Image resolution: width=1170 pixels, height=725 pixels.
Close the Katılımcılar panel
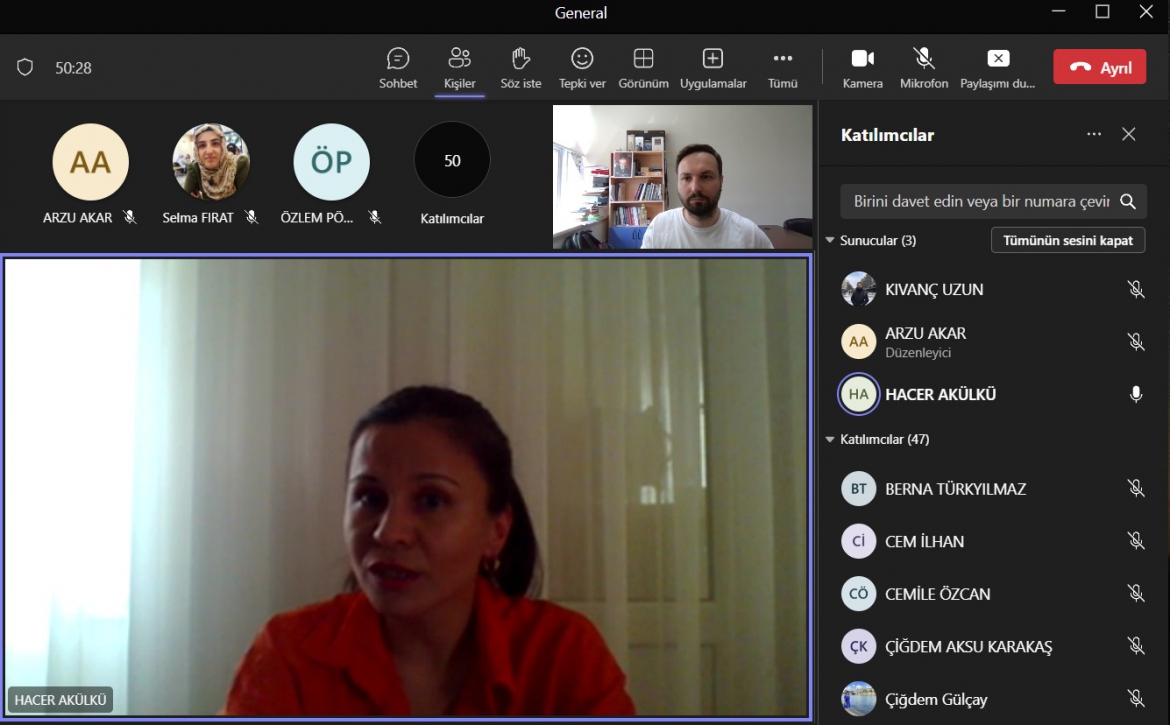1129,134
